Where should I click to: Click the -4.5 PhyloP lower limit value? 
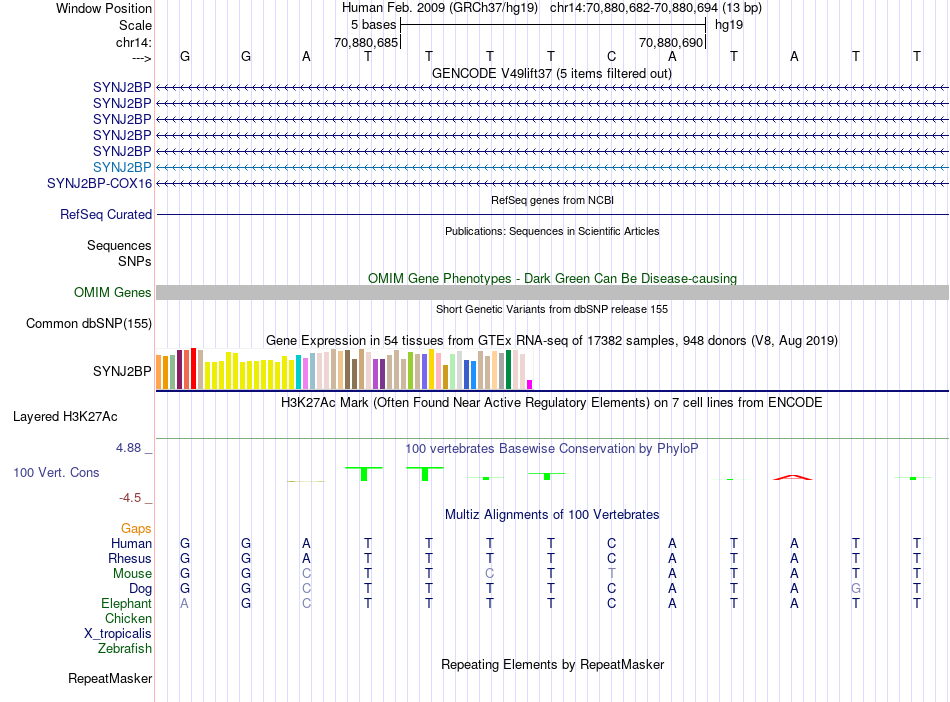[x=130, y=498]
